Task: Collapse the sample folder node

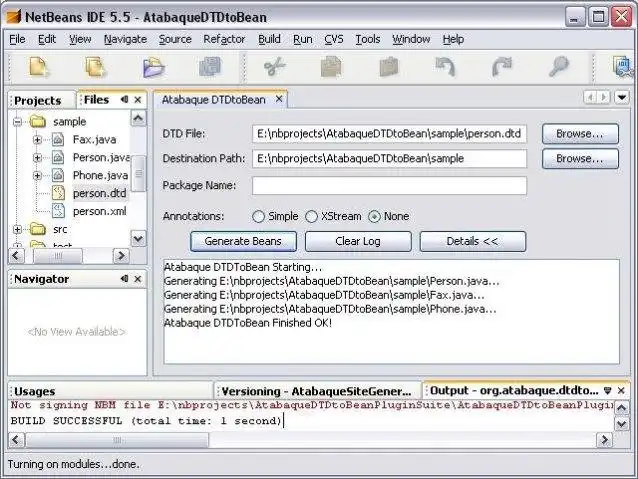Action: (17, 122)
